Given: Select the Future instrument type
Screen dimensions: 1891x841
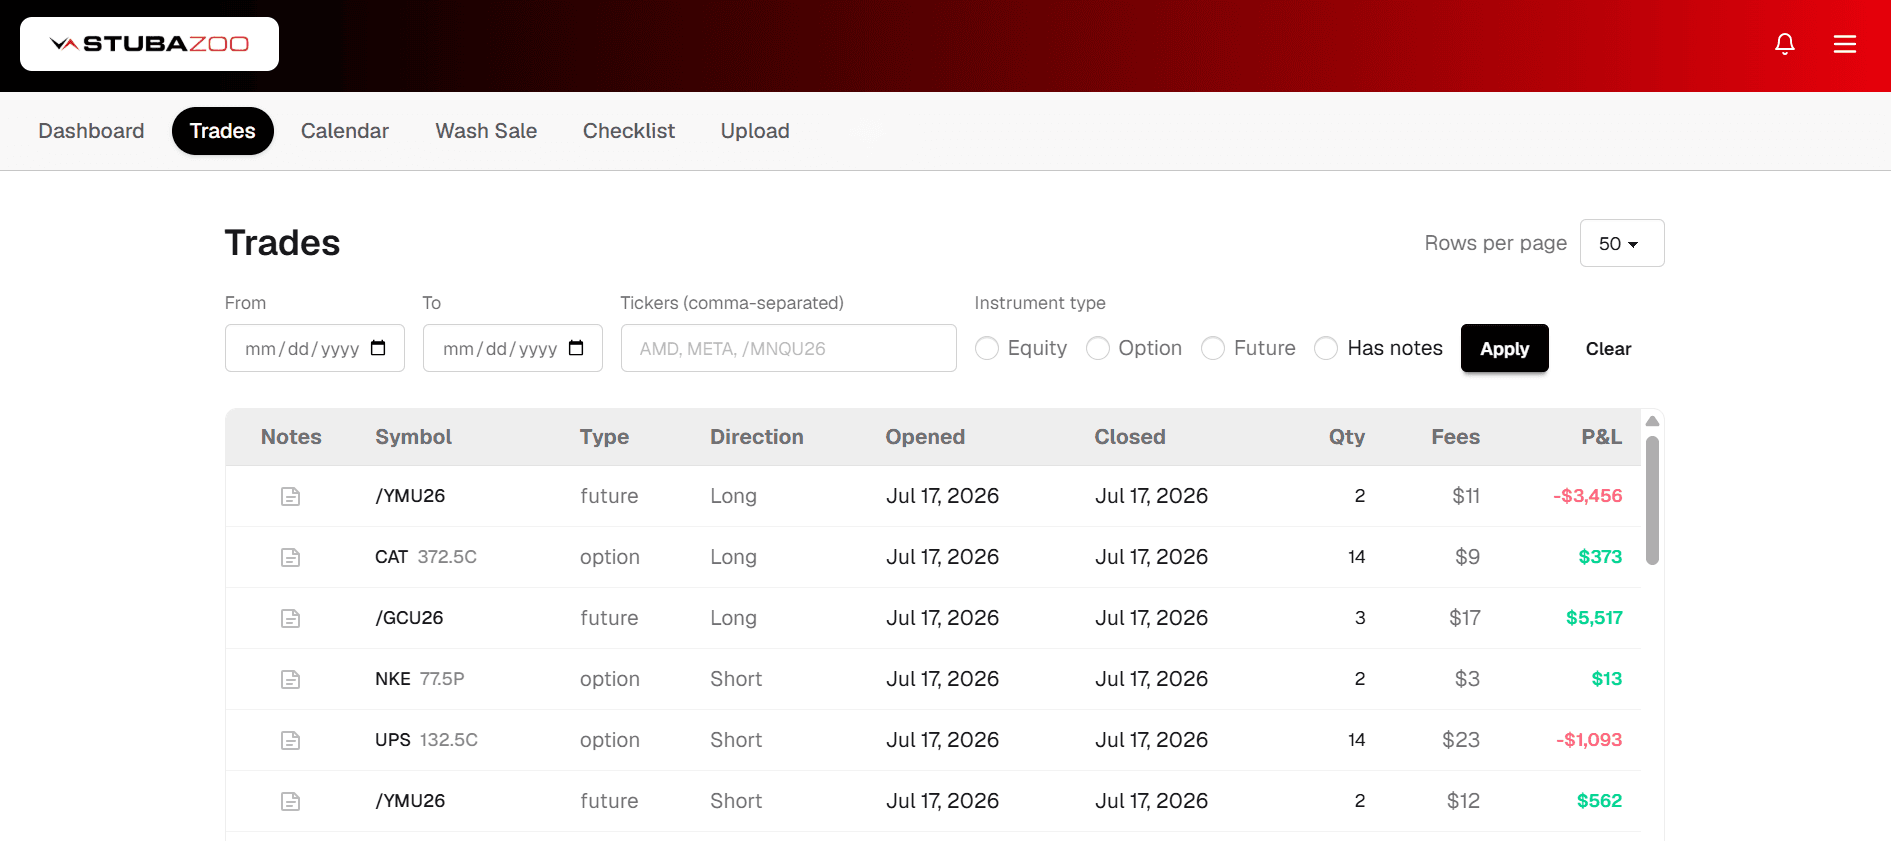Looking at the screenshot, I should click(1213, 348).
